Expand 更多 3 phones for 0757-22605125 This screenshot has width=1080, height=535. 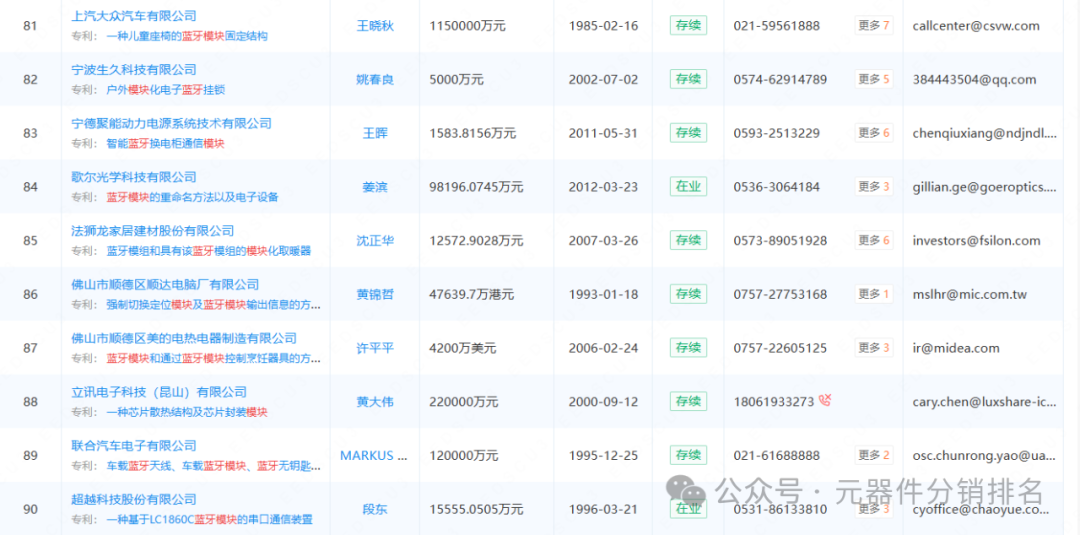[x=874, y=348]
